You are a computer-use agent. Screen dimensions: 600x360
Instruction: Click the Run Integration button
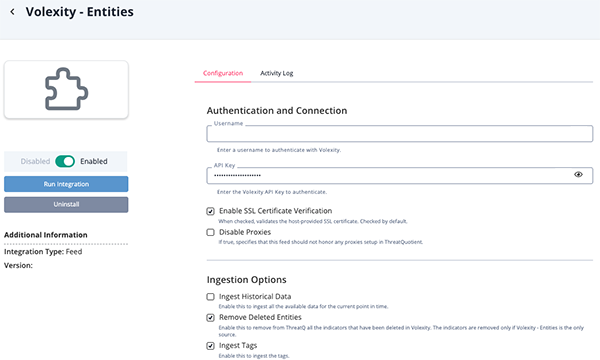tap(66, 184)
